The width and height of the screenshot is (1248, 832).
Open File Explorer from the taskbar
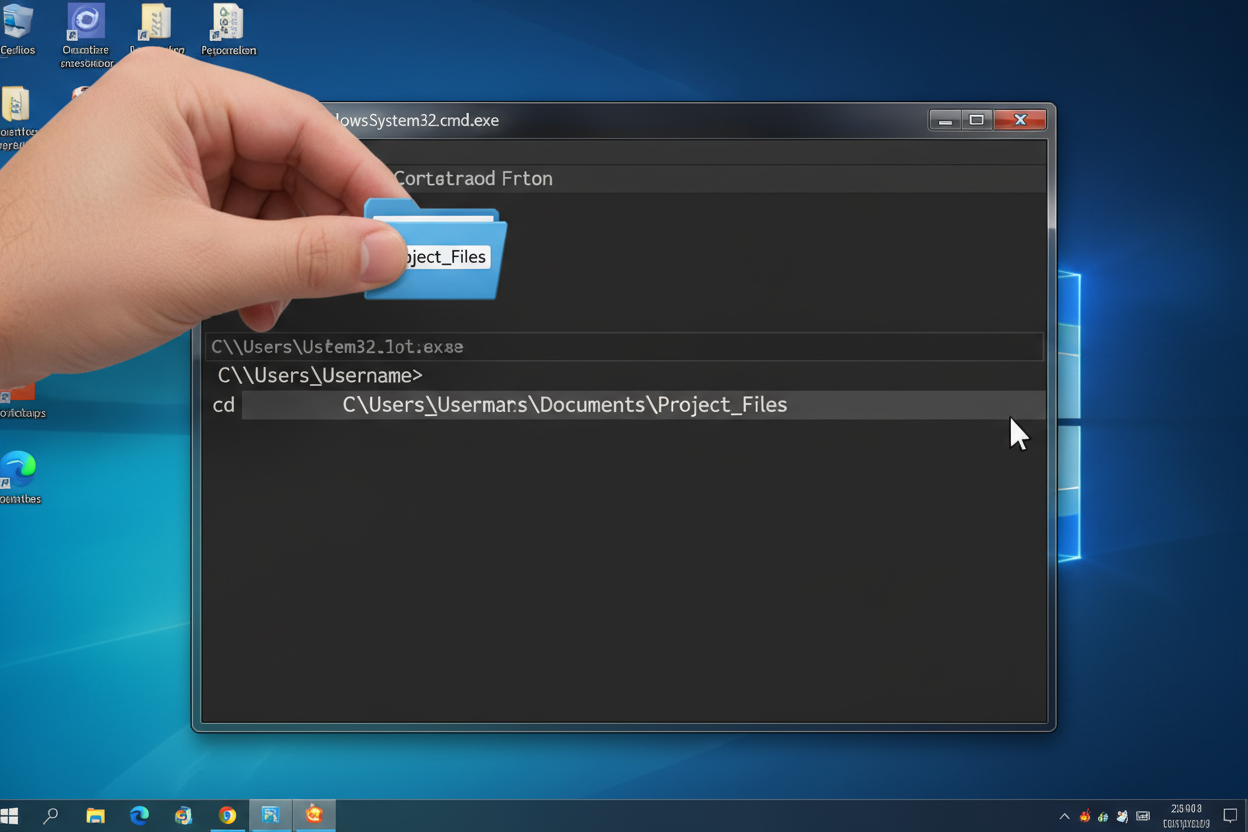pyautogui.click(x=95, y=815)
